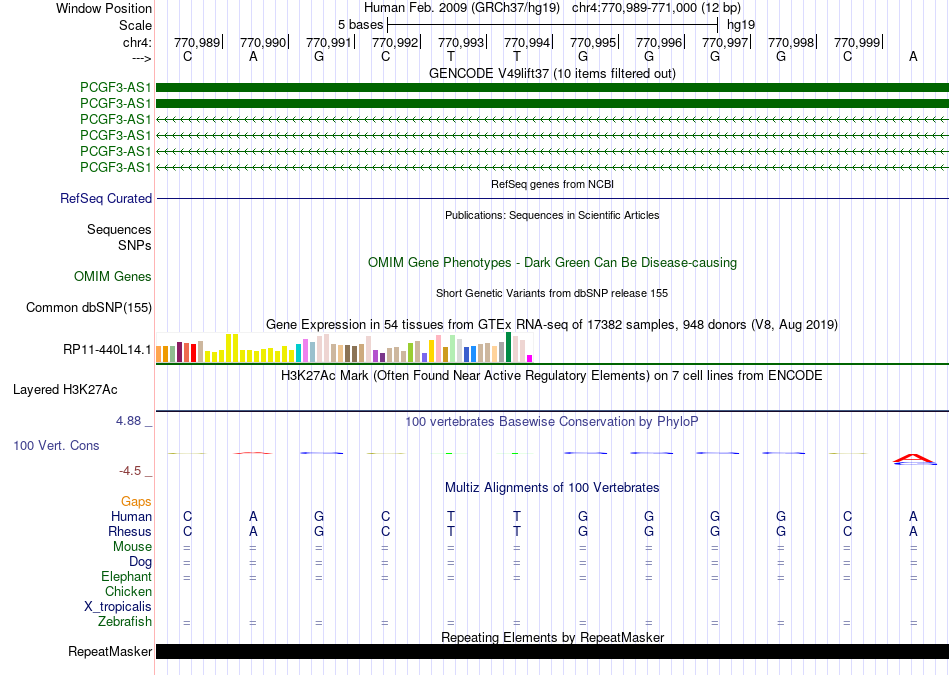Click the first PCGF3-AS1 thick exon bar
This screenshot has height=675, width=950.
pos(552,88)
